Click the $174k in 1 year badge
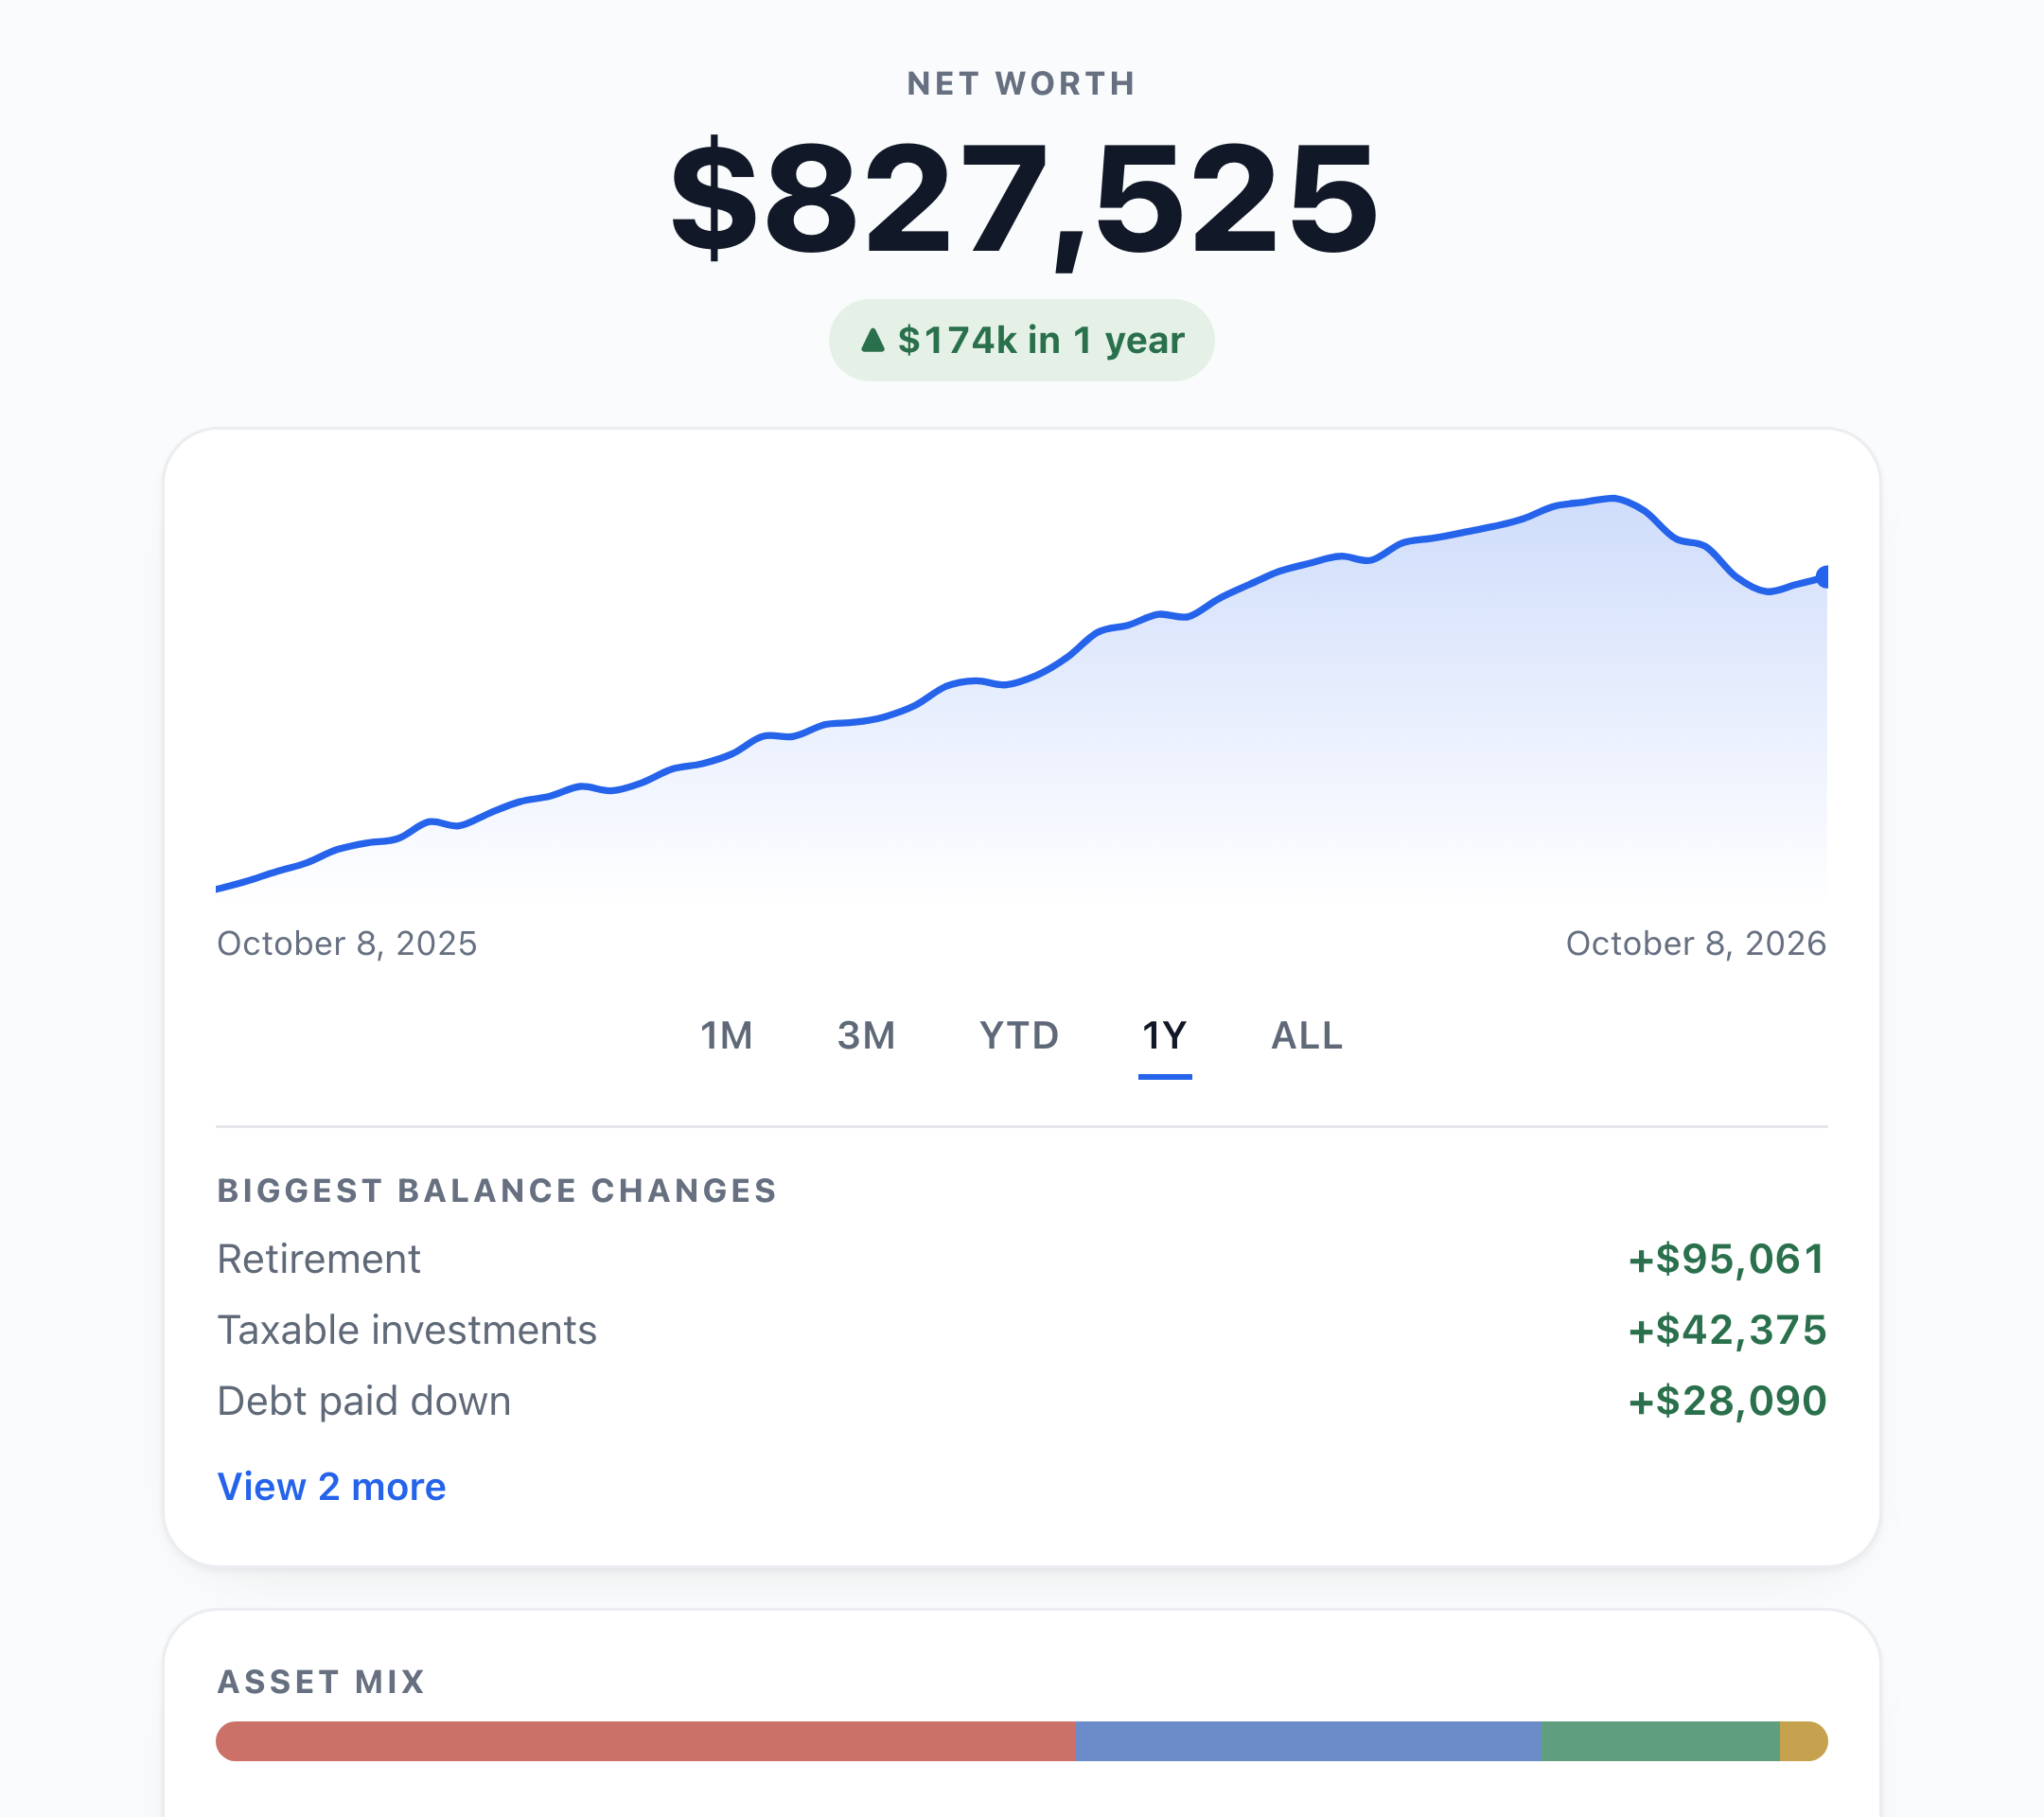The width and height of the screenshot is (2044, 1817). (1021, 340)
